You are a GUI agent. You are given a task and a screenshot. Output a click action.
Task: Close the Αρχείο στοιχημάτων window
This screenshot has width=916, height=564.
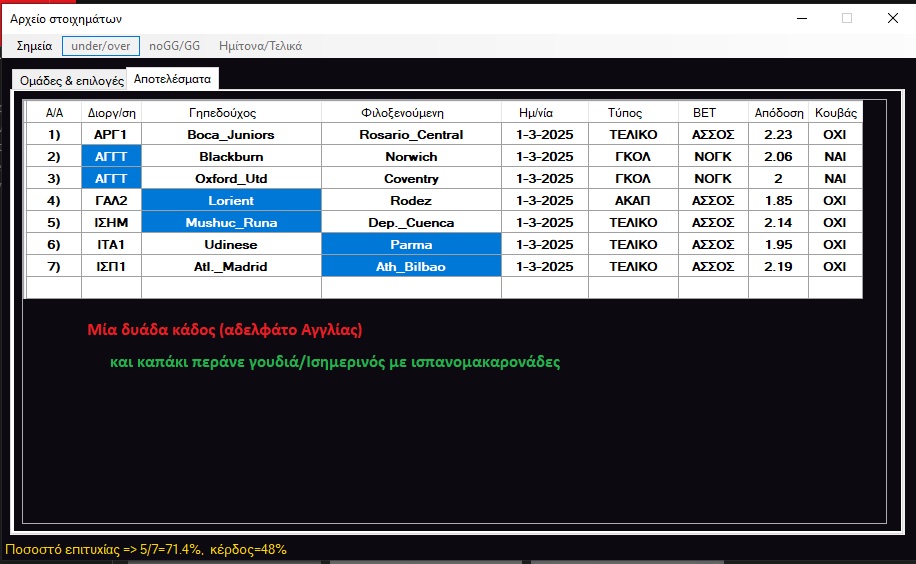tap(892, 18)
